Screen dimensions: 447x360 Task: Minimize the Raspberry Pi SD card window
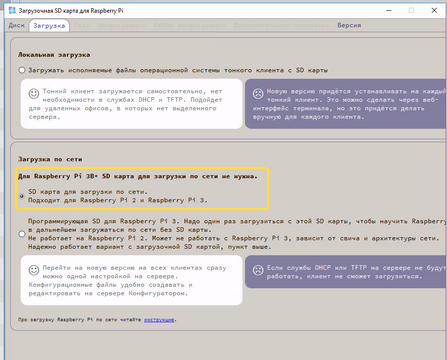tap(389, 10)
